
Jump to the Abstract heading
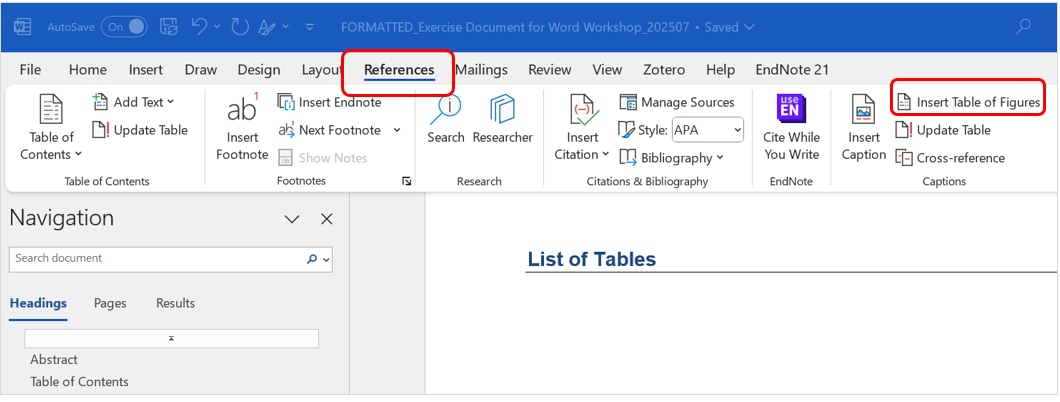54,360
